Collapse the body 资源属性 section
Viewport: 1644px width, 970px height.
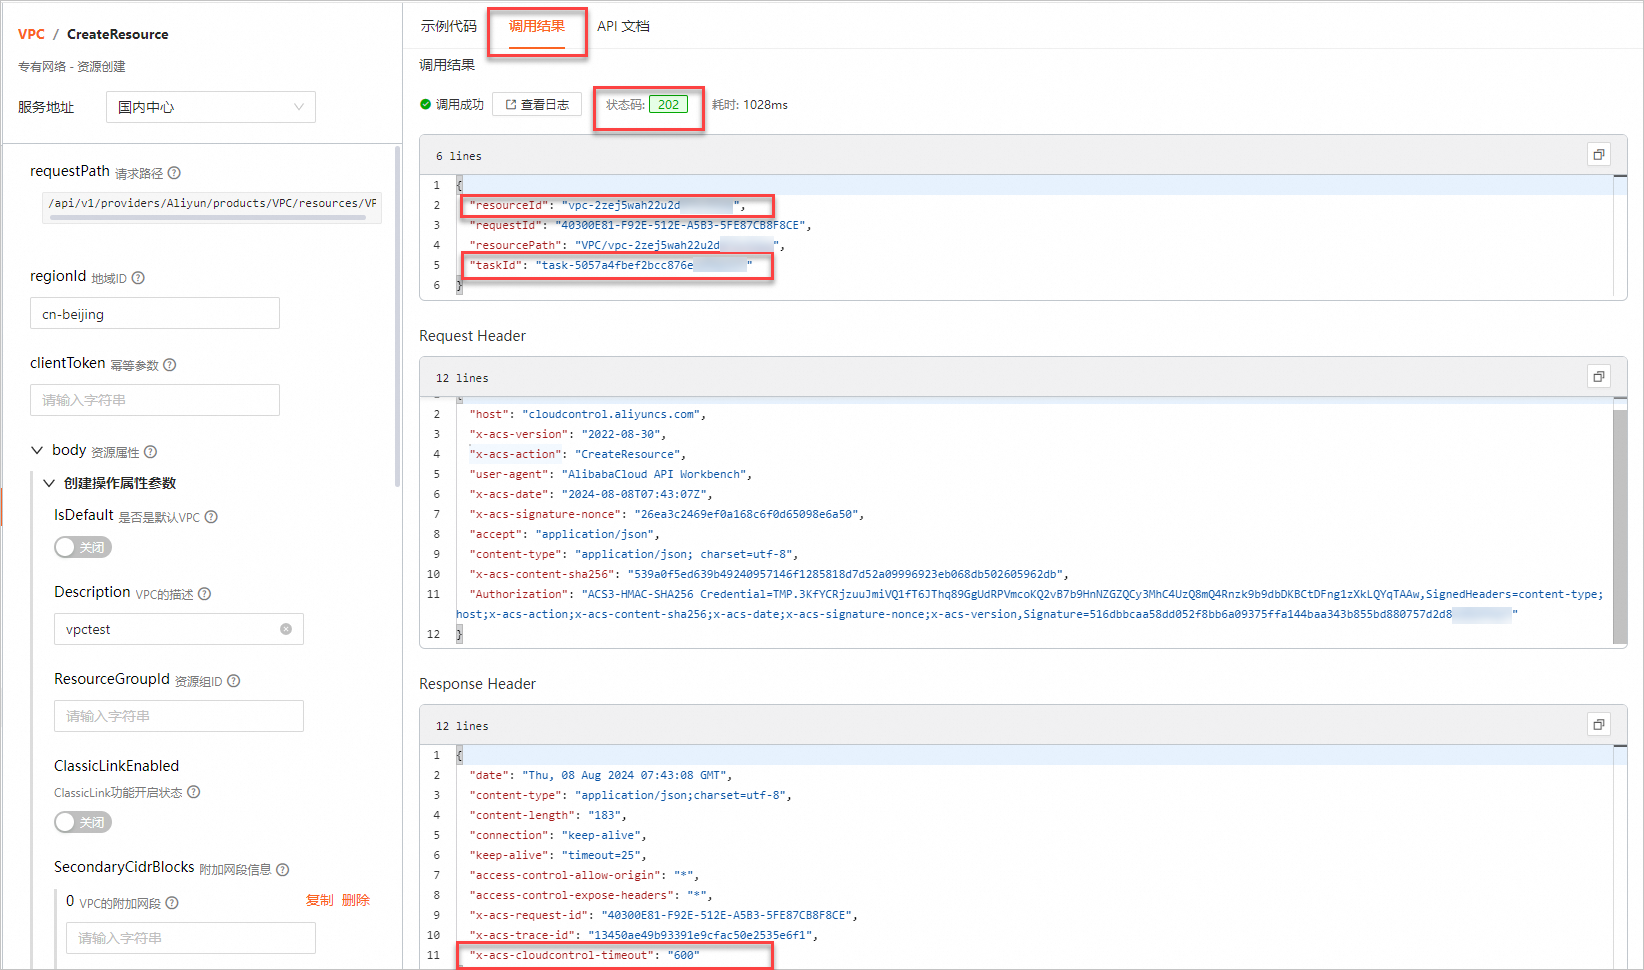click(37, 450)
